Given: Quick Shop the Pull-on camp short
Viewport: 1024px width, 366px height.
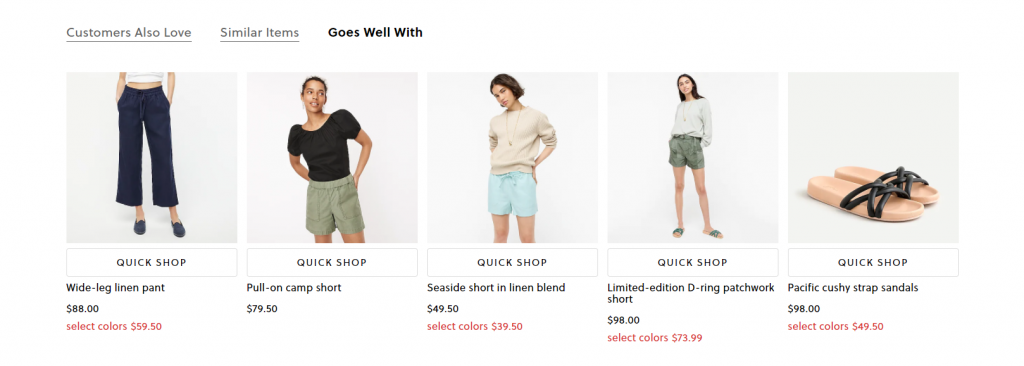Looking at the screenshot, I should 332,263.
